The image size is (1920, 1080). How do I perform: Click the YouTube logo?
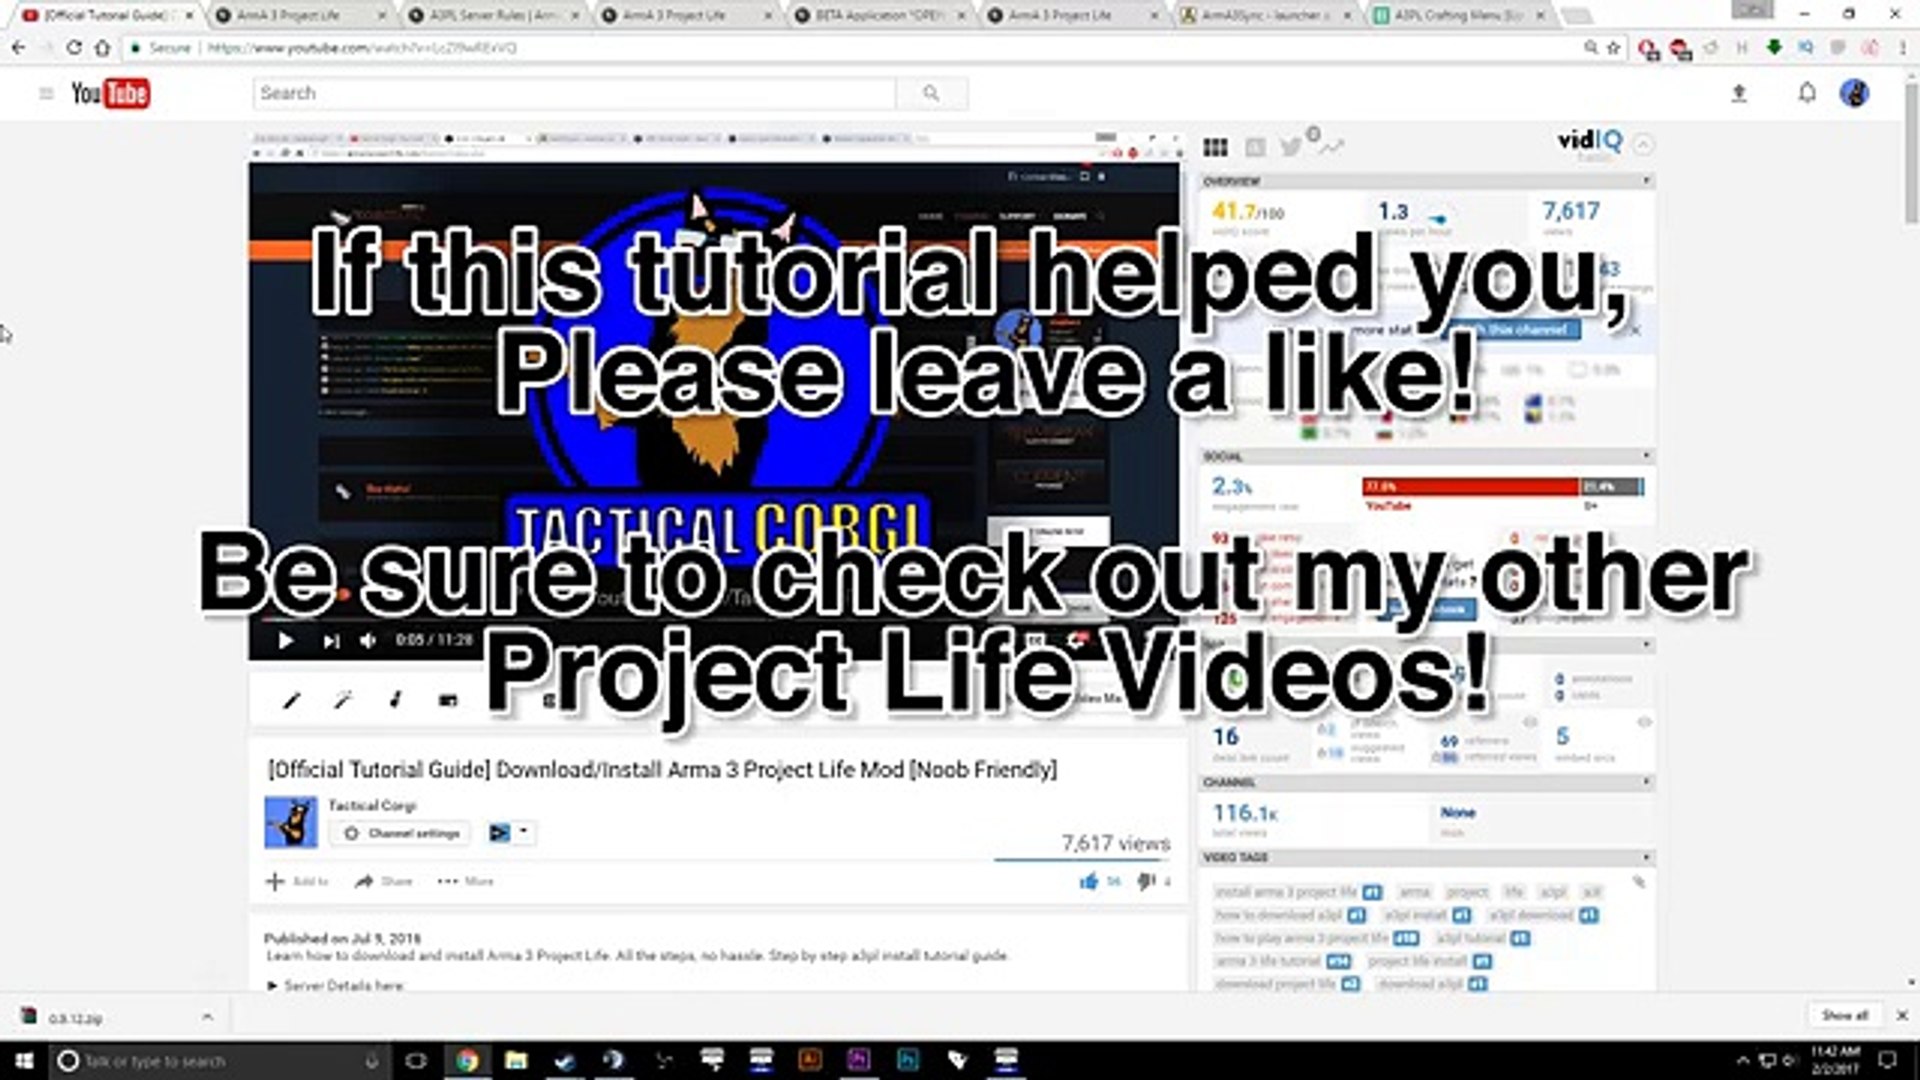click(110, 93)
